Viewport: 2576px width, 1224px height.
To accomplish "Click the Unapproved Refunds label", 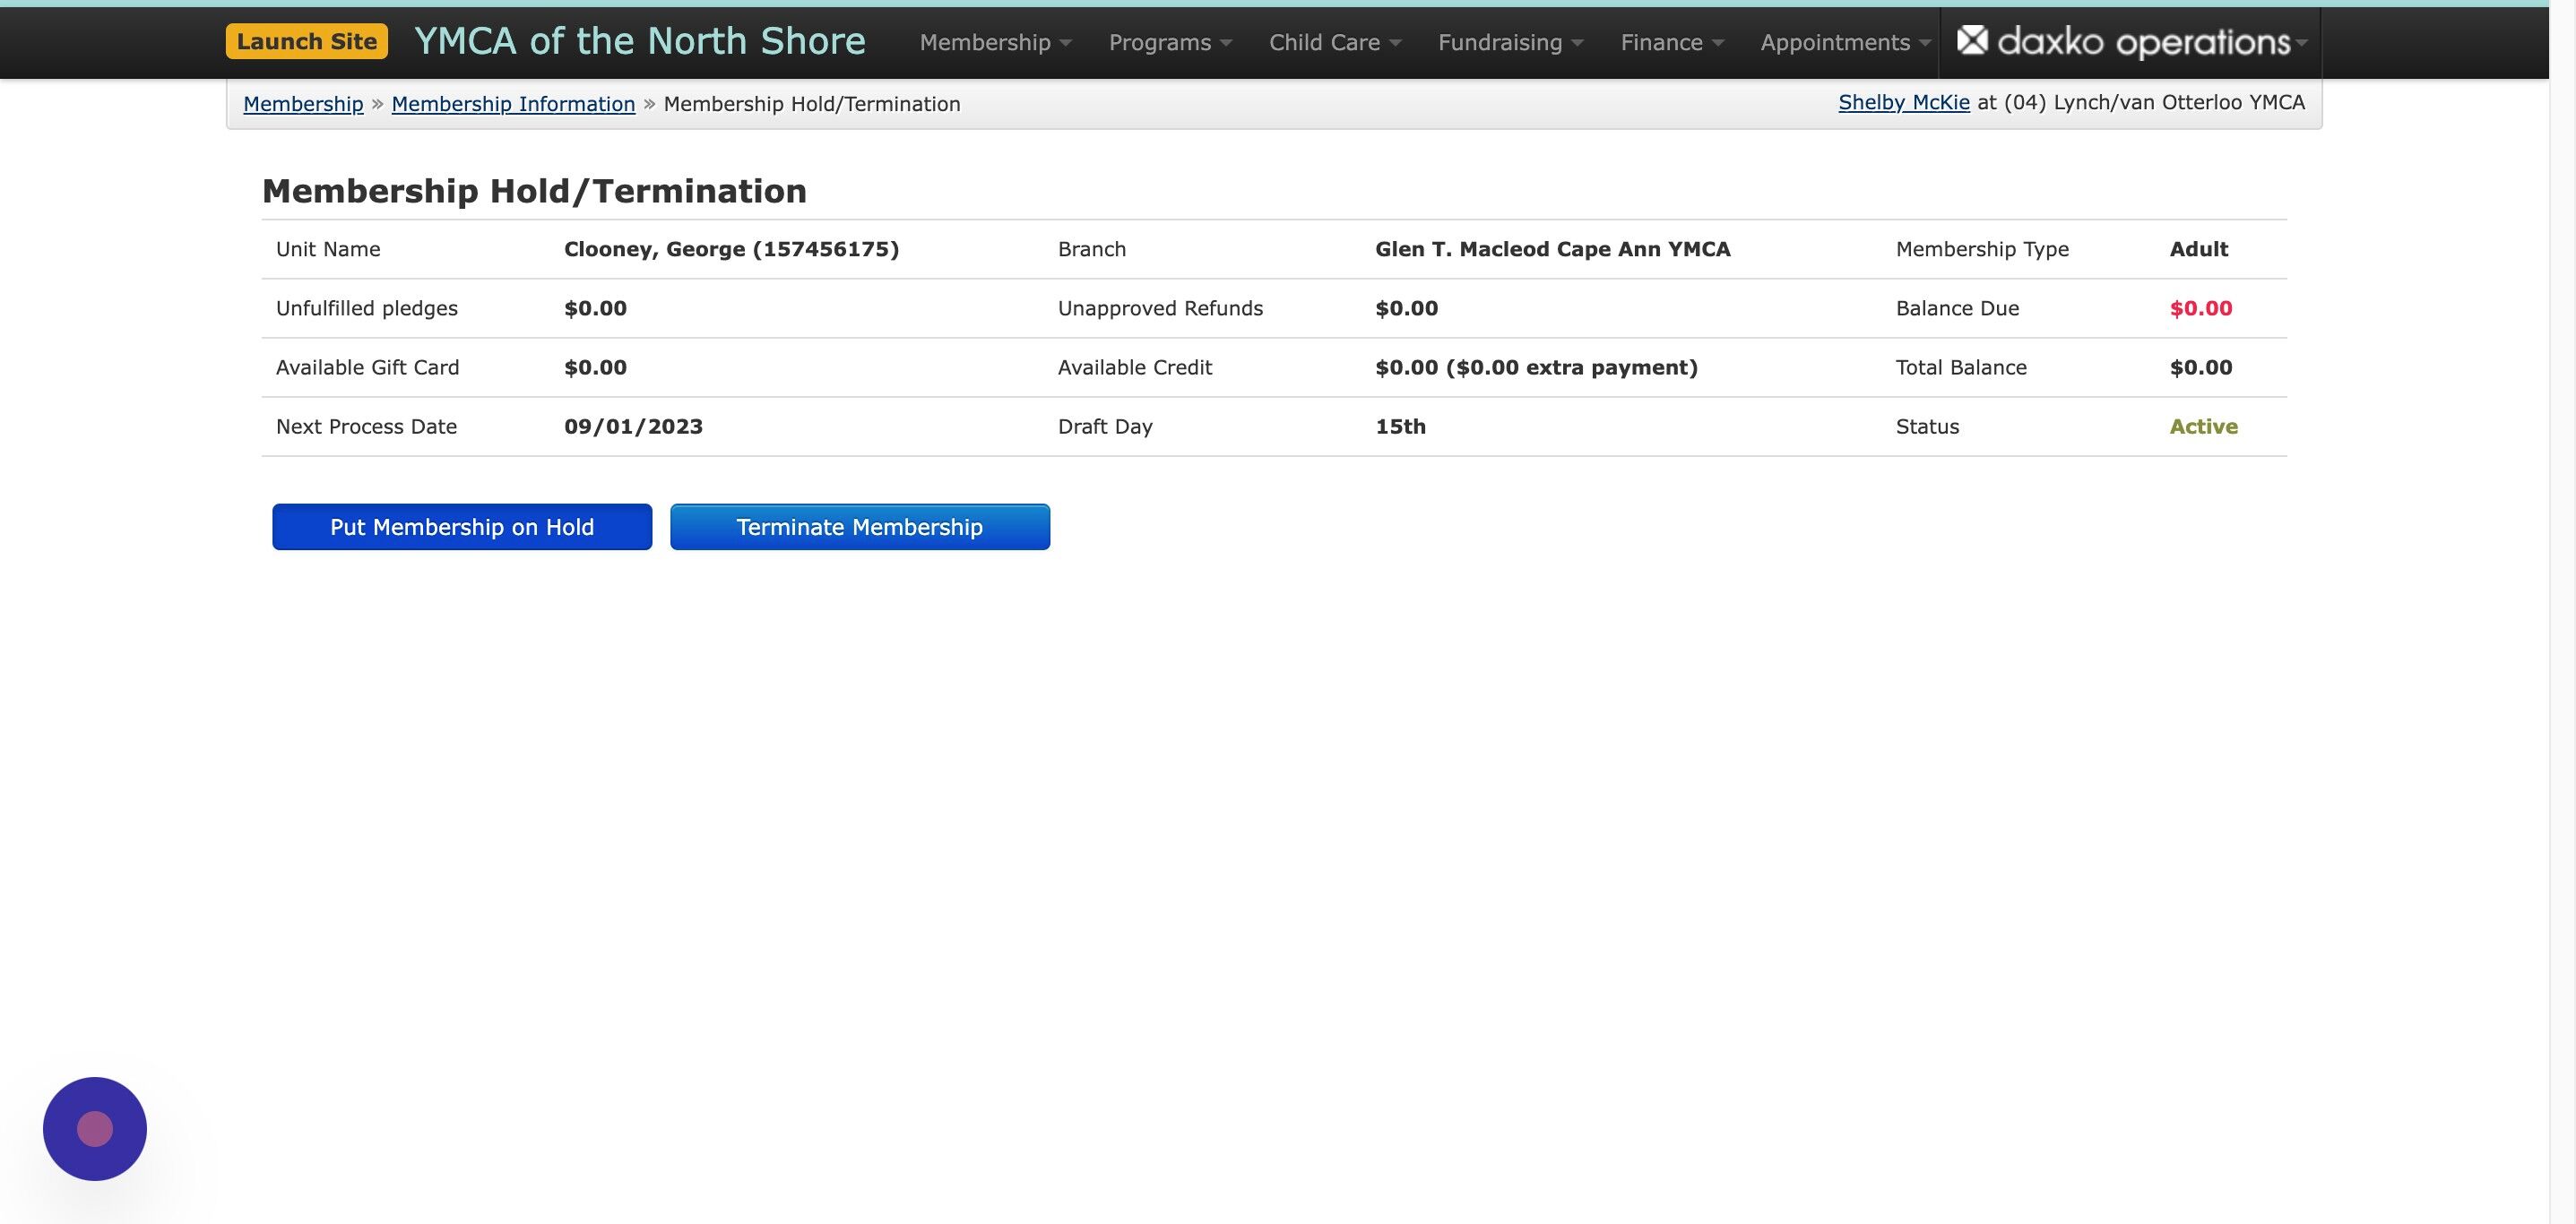I will (1160, 308).
